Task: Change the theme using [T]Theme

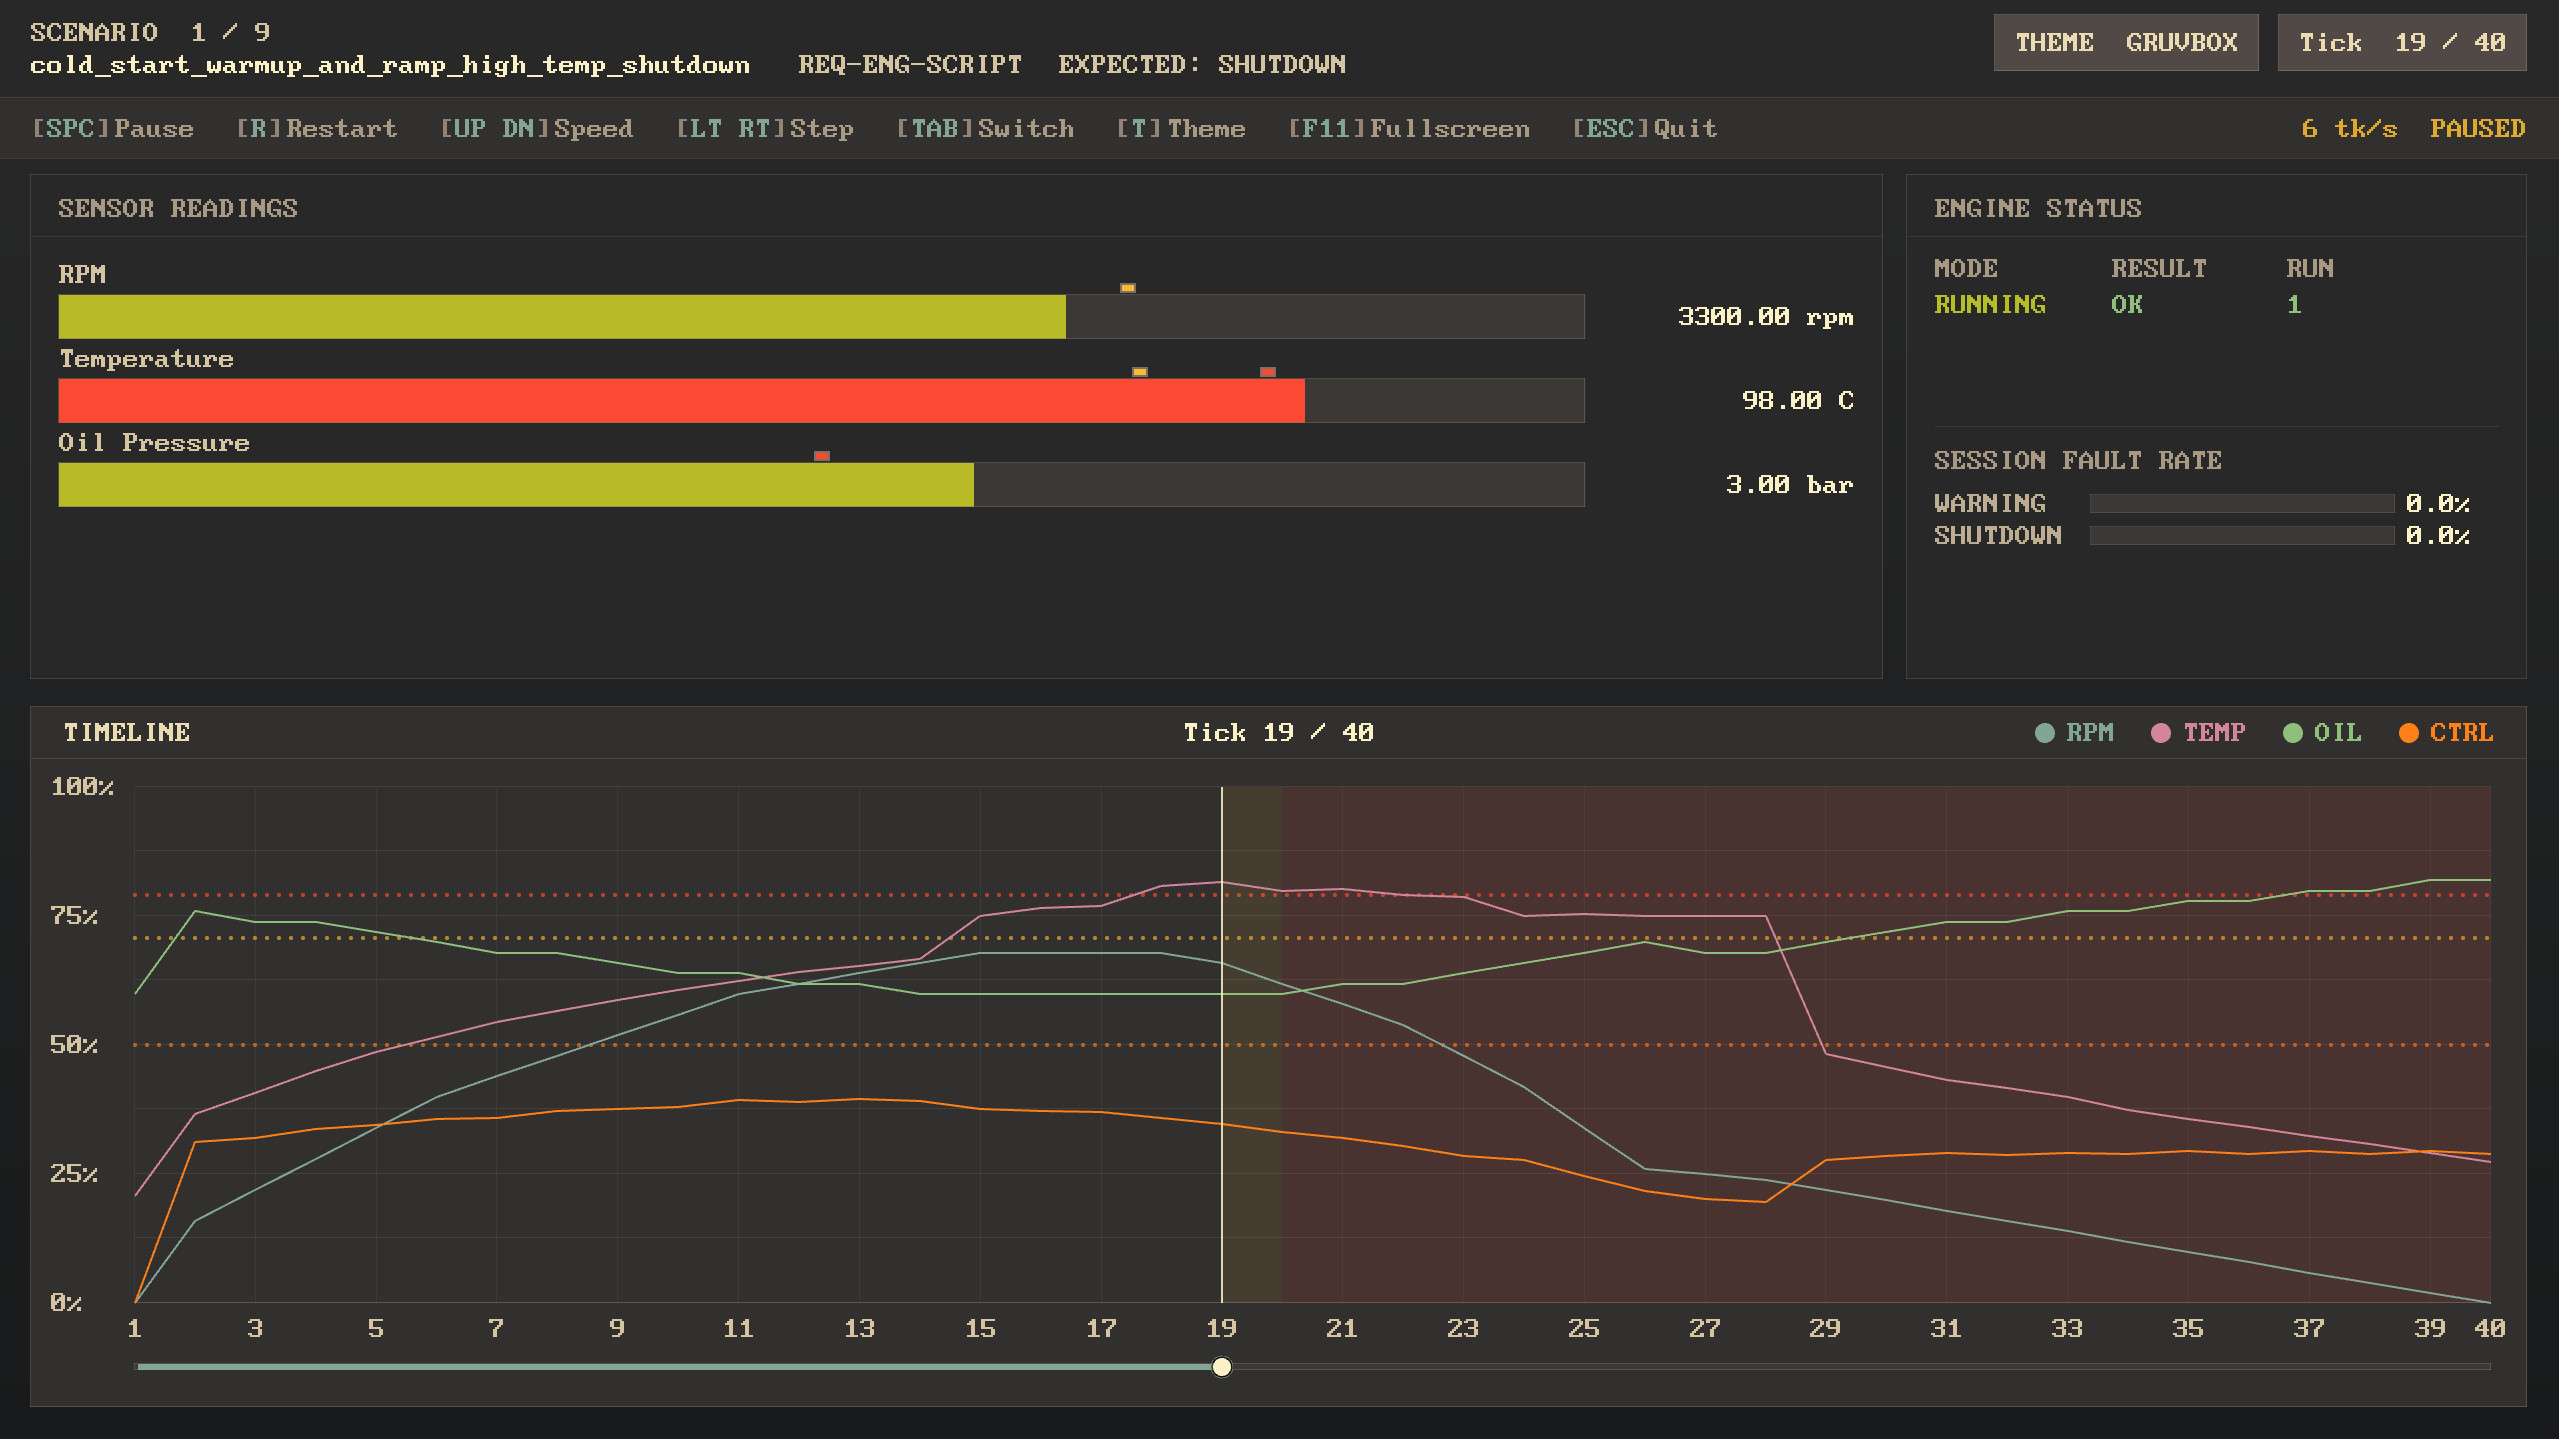Action: pos(1180,129)
